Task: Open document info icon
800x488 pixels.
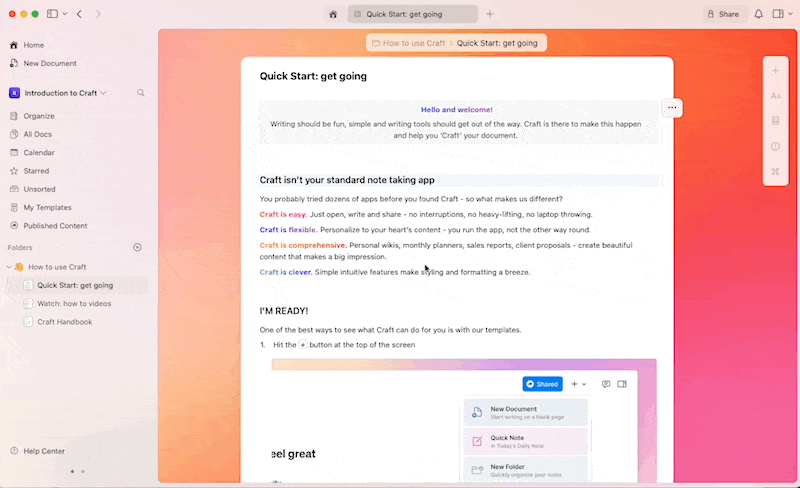Action: point(776,147)
